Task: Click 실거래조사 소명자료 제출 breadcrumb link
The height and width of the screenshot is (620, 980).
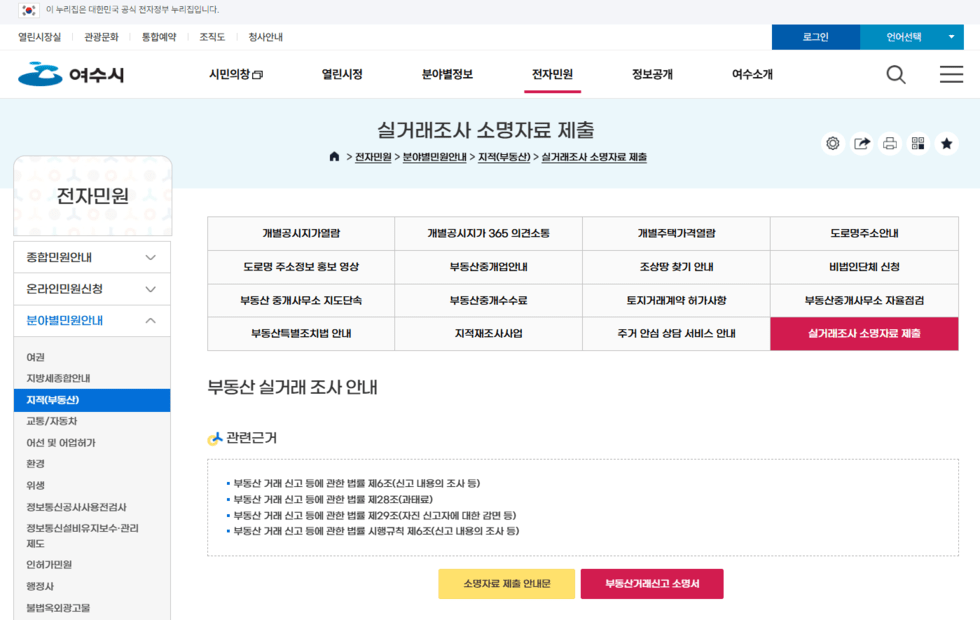Action: pos(594,157)
